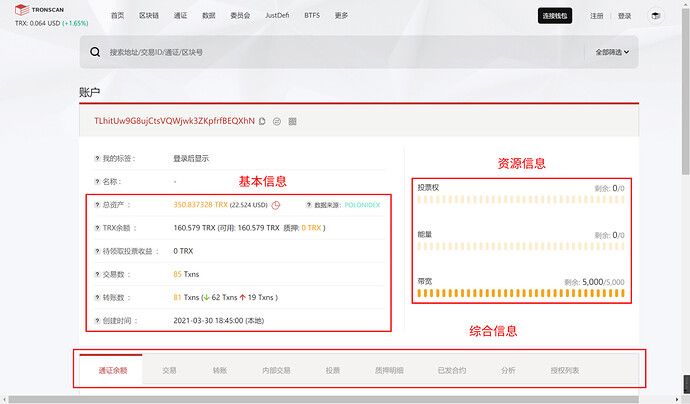Switch to the 分析 tab
690x404 pixels.
click(x=508, y=371)
